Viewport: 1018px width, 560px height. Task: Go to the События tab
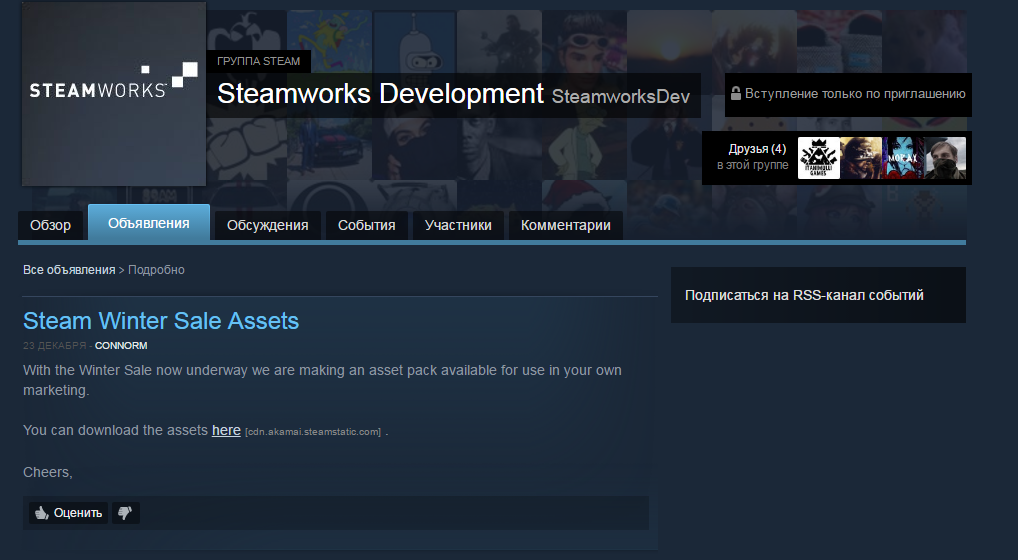coord(366,225)
